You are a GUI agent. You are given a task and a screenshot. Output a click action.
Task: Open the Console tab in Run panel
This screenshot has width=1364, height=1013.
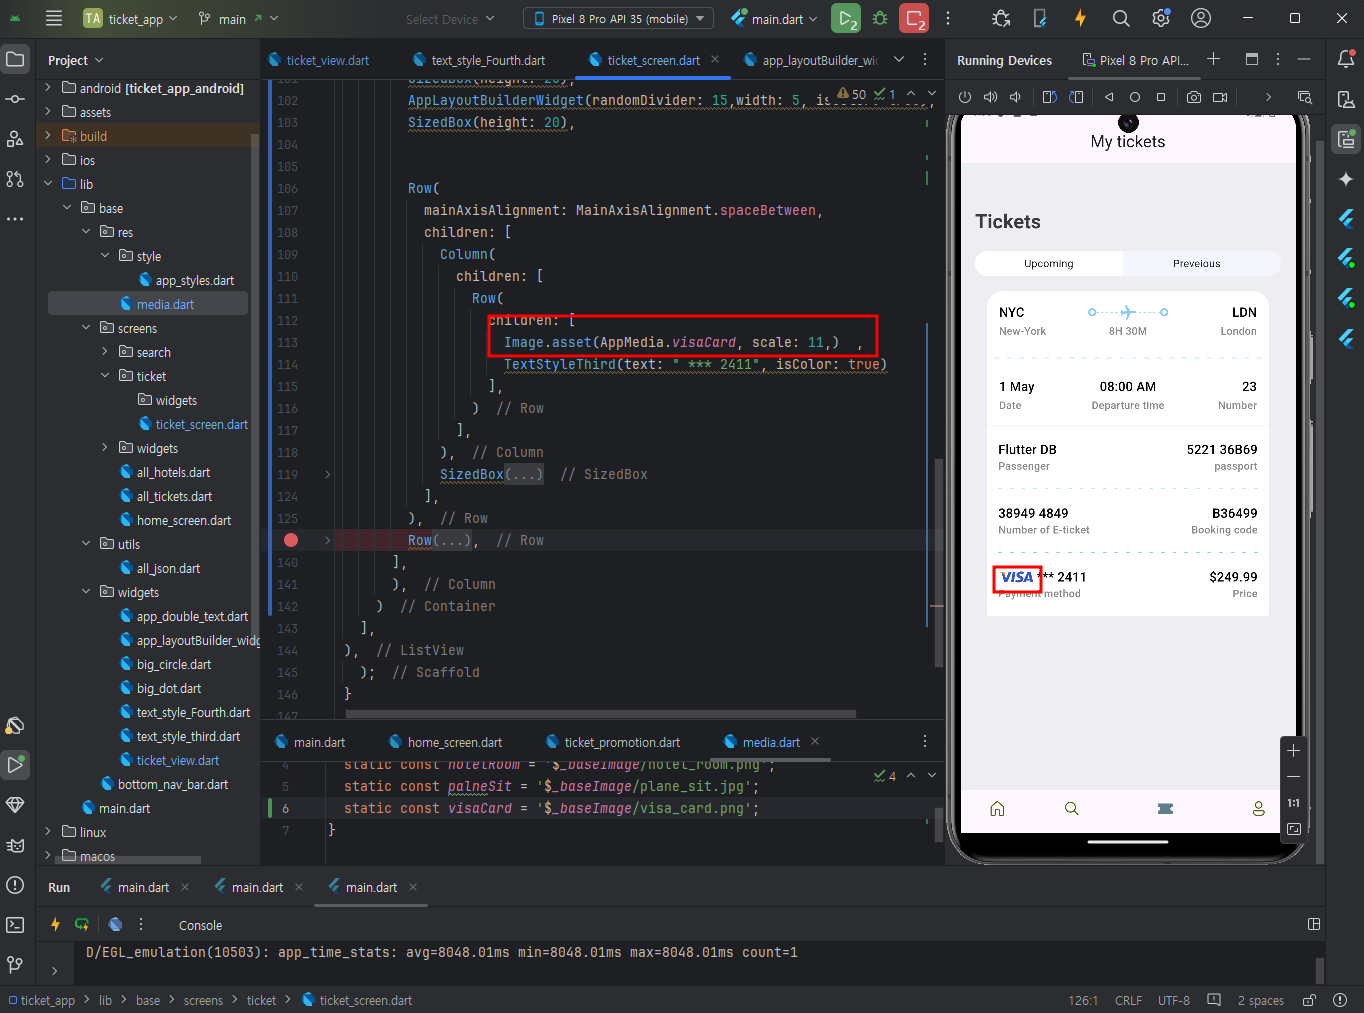(200, 925)
